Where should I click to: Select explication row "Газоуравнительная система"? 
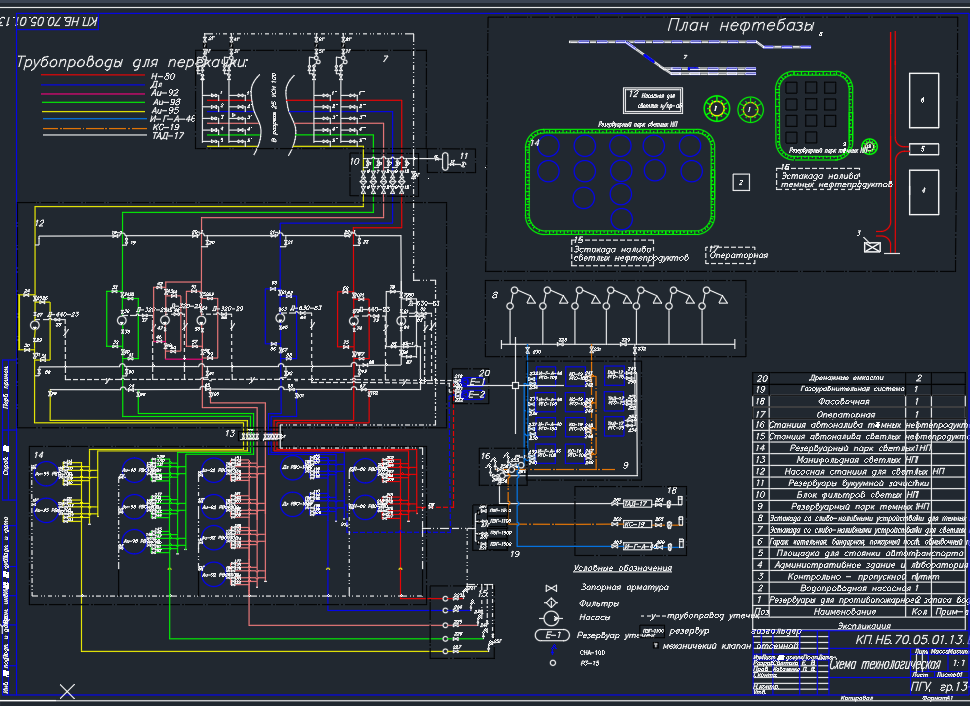point(859,390)
